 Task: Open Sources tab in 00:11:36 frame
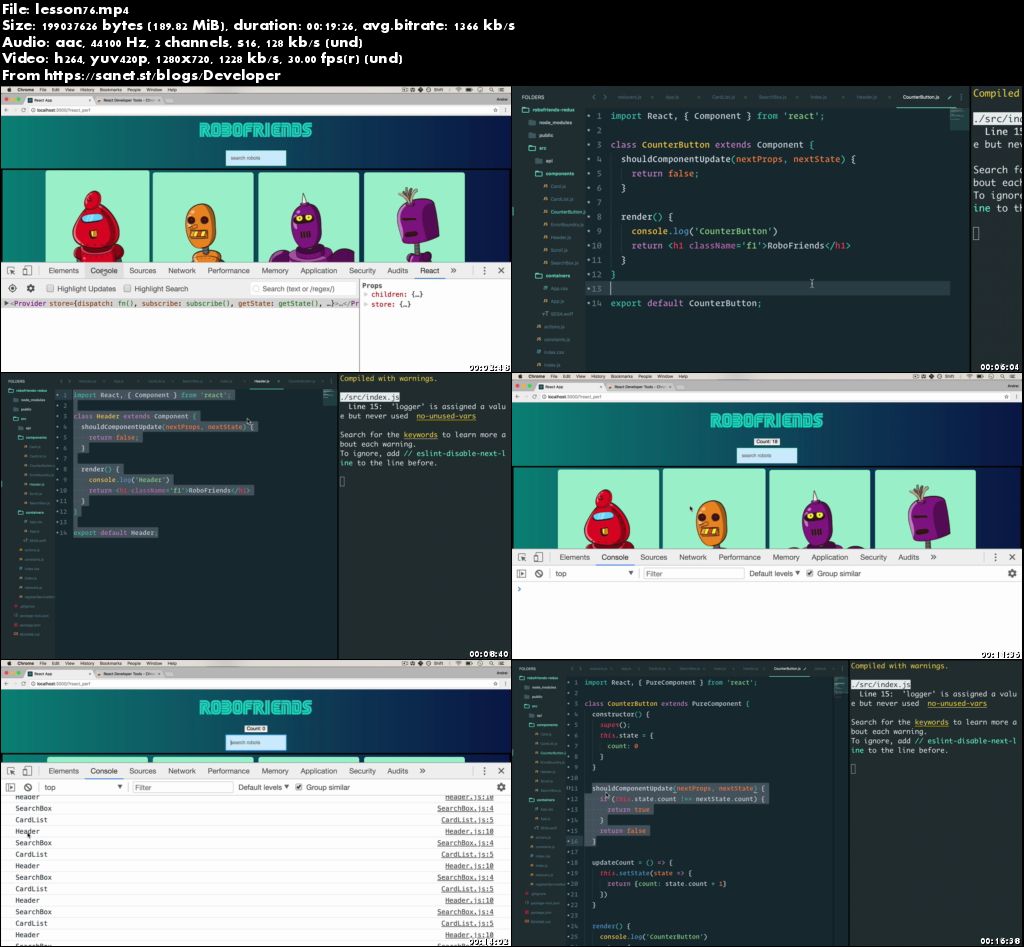click(x=654, y=557)
